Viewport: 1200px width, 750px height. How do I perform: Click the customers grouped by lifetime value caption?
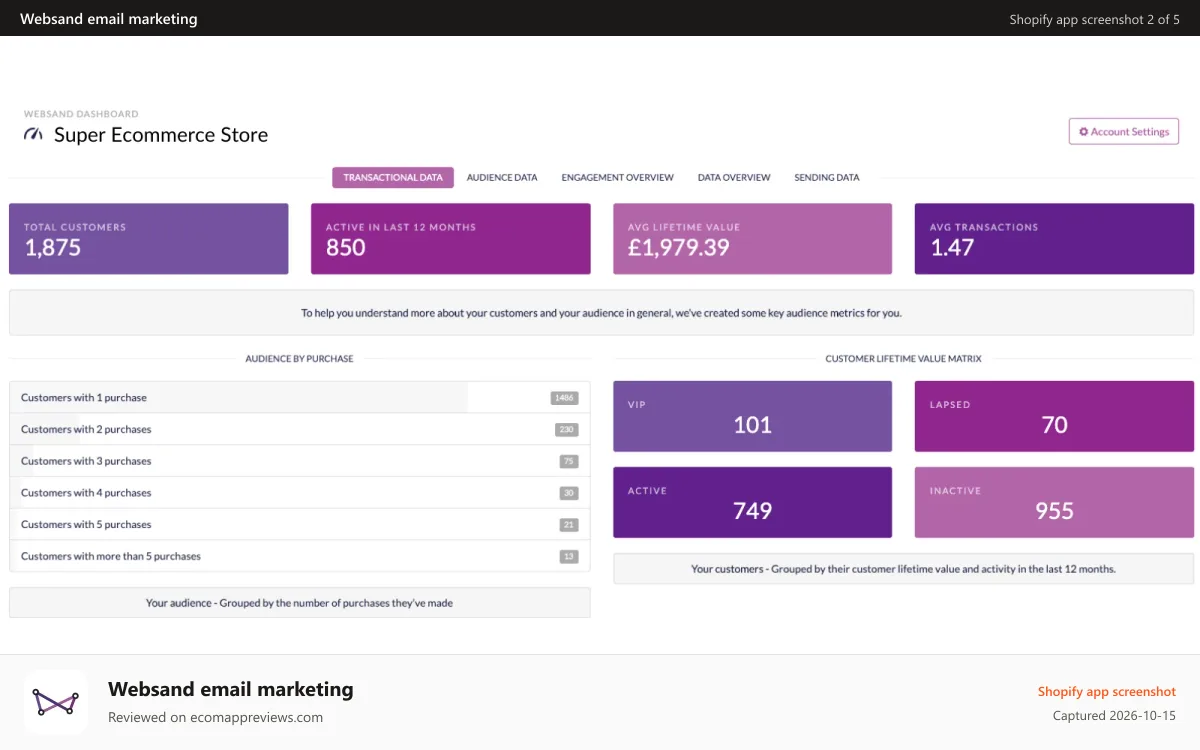(903, 569)
